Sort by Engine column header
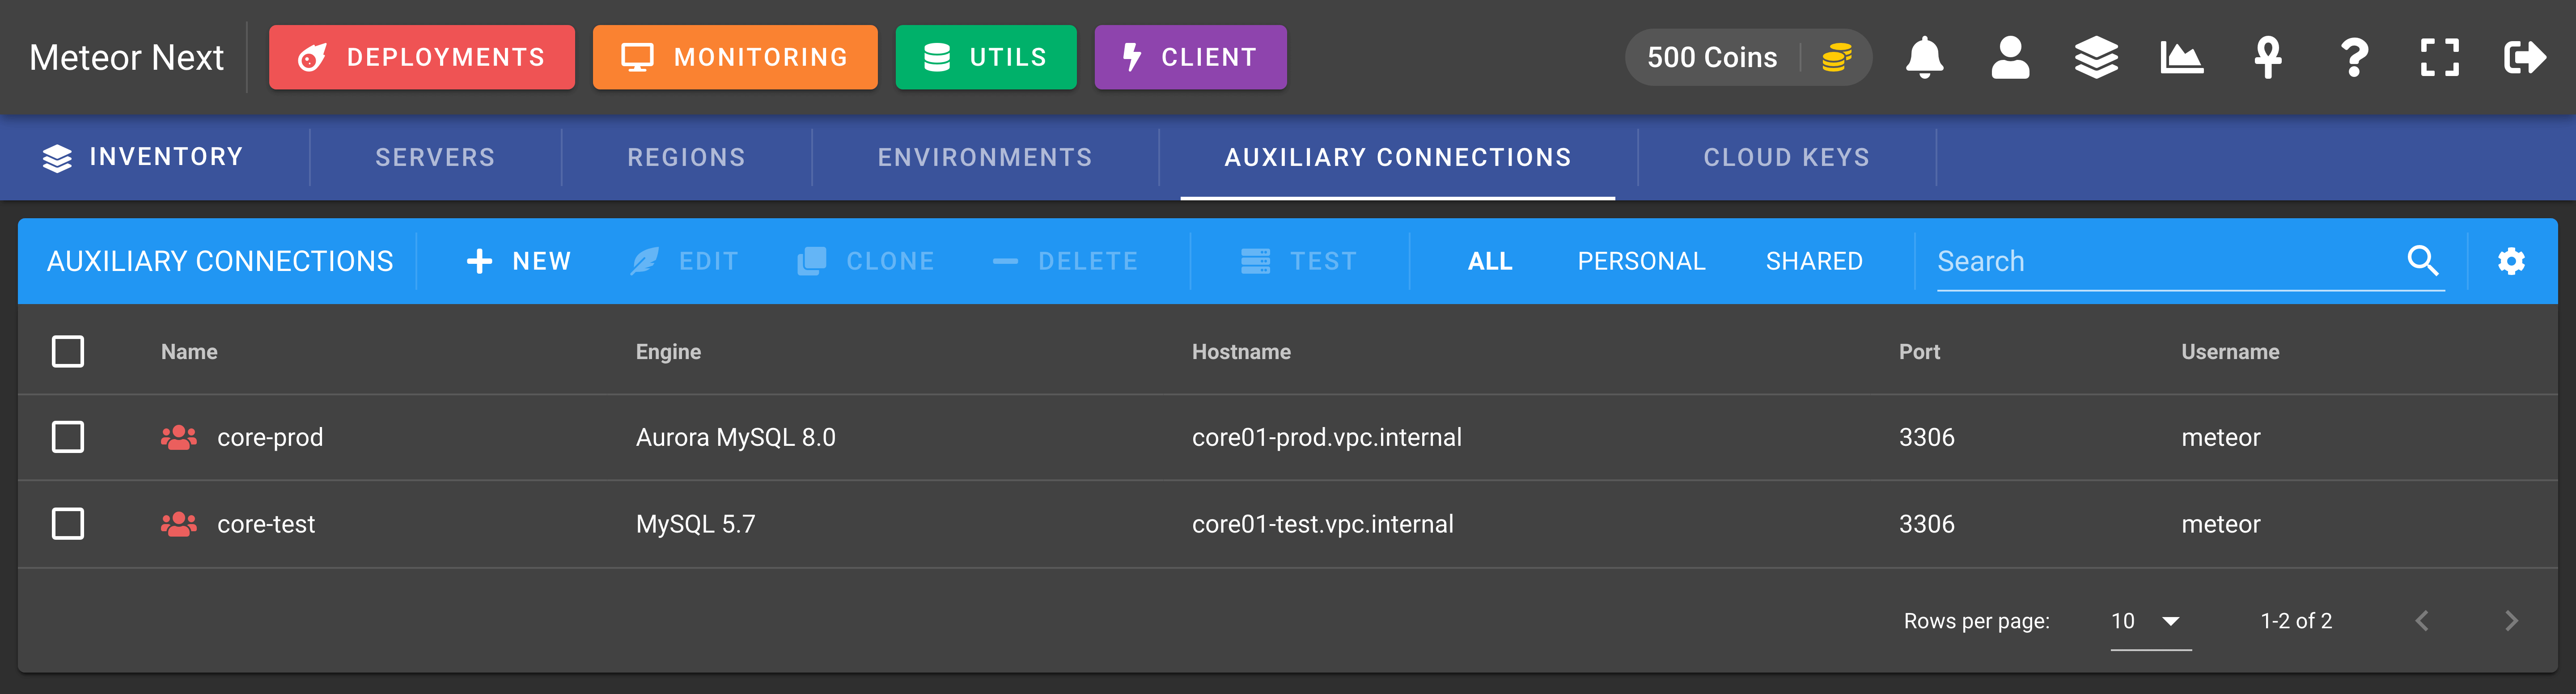This screenshot has width=2576, height=694. click(668, 352)
